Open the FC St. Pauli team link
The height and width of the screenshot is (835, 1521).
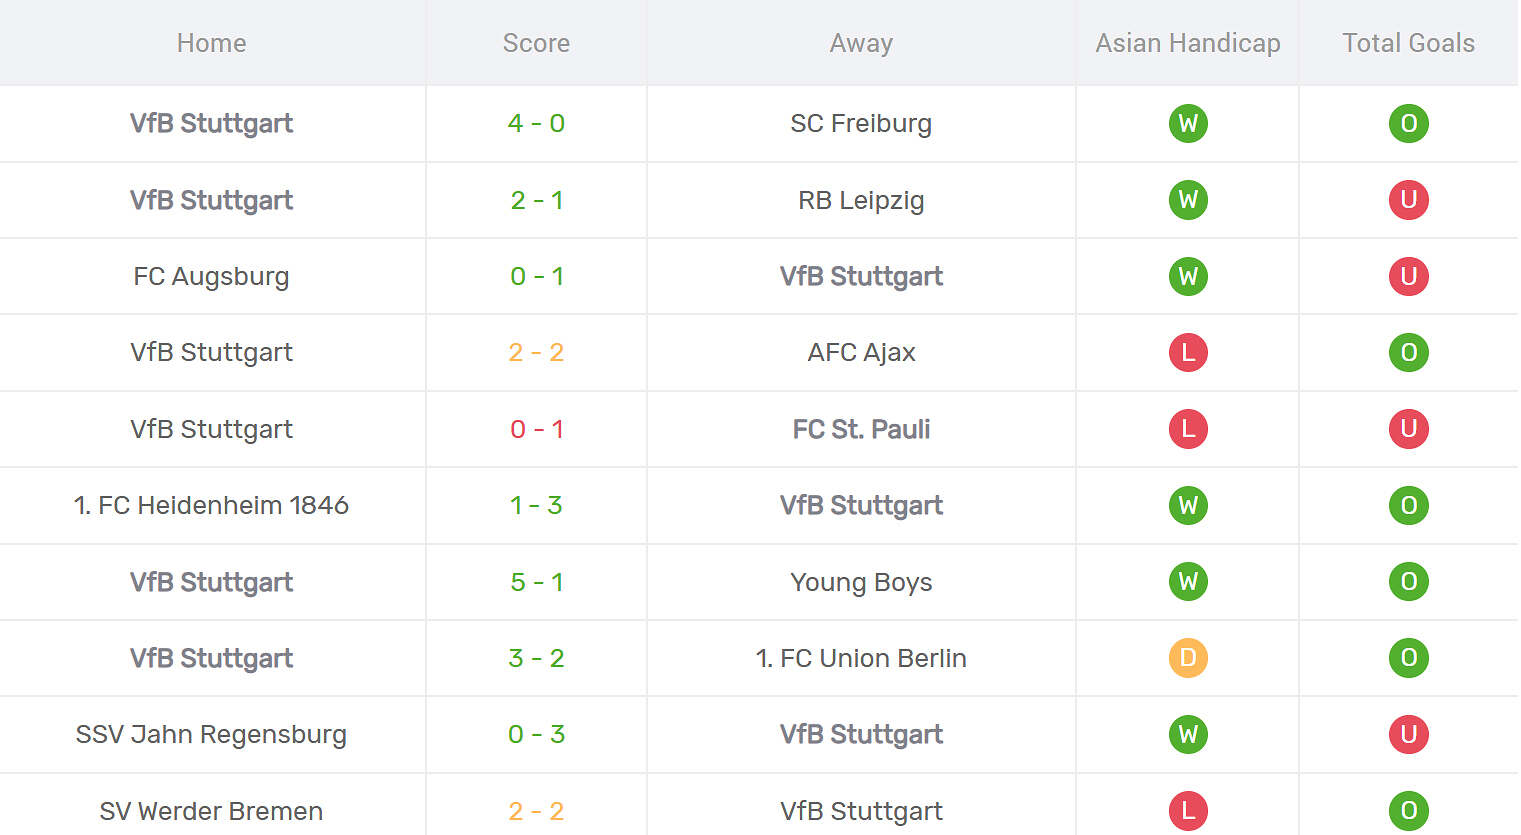click(861, 429)
